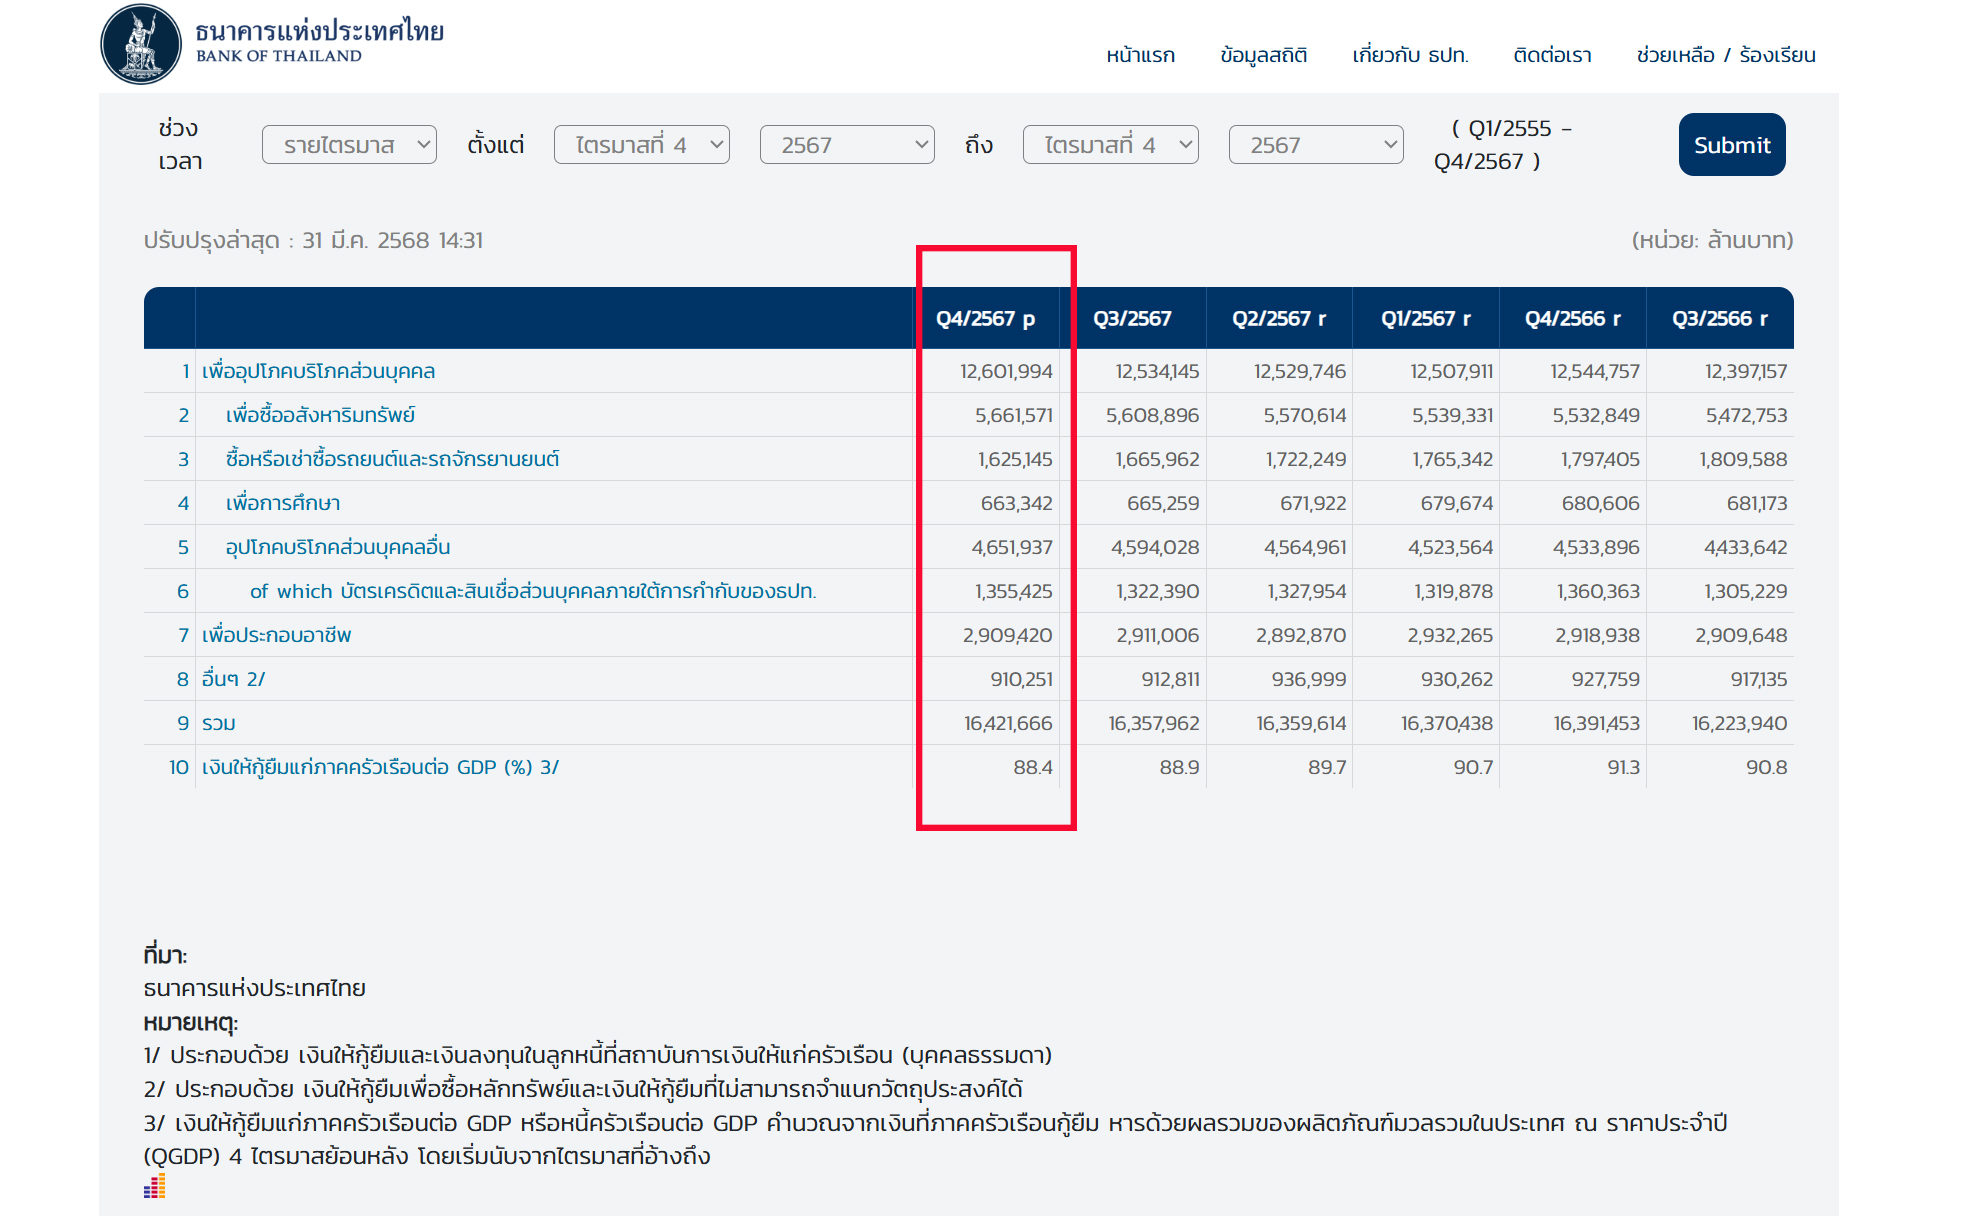The height and width of the screenshot is (1216, 1988).
Task: Open the เกี่ยวกับ ธปท. menu
Action: point(1410,55)
